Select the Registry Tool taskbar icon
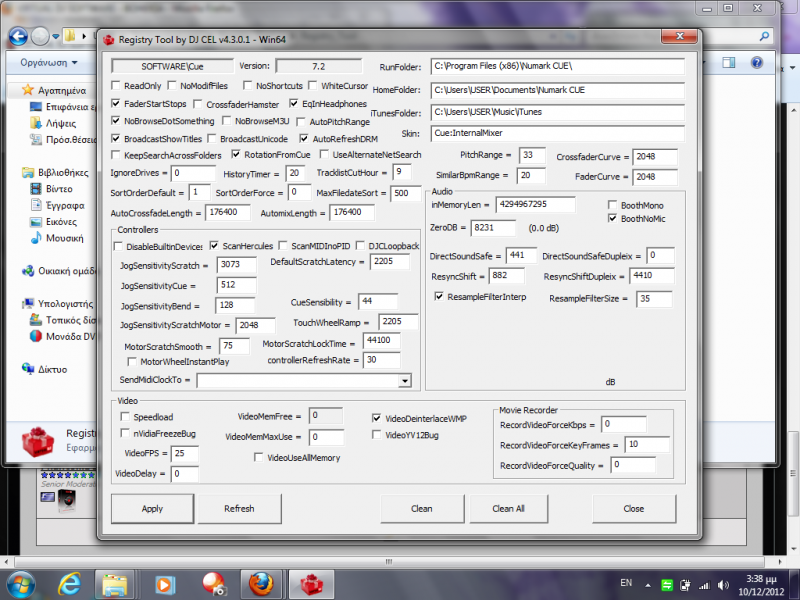Image resolution: width=800 pixels, height=600 pixels. coord(311,584)
